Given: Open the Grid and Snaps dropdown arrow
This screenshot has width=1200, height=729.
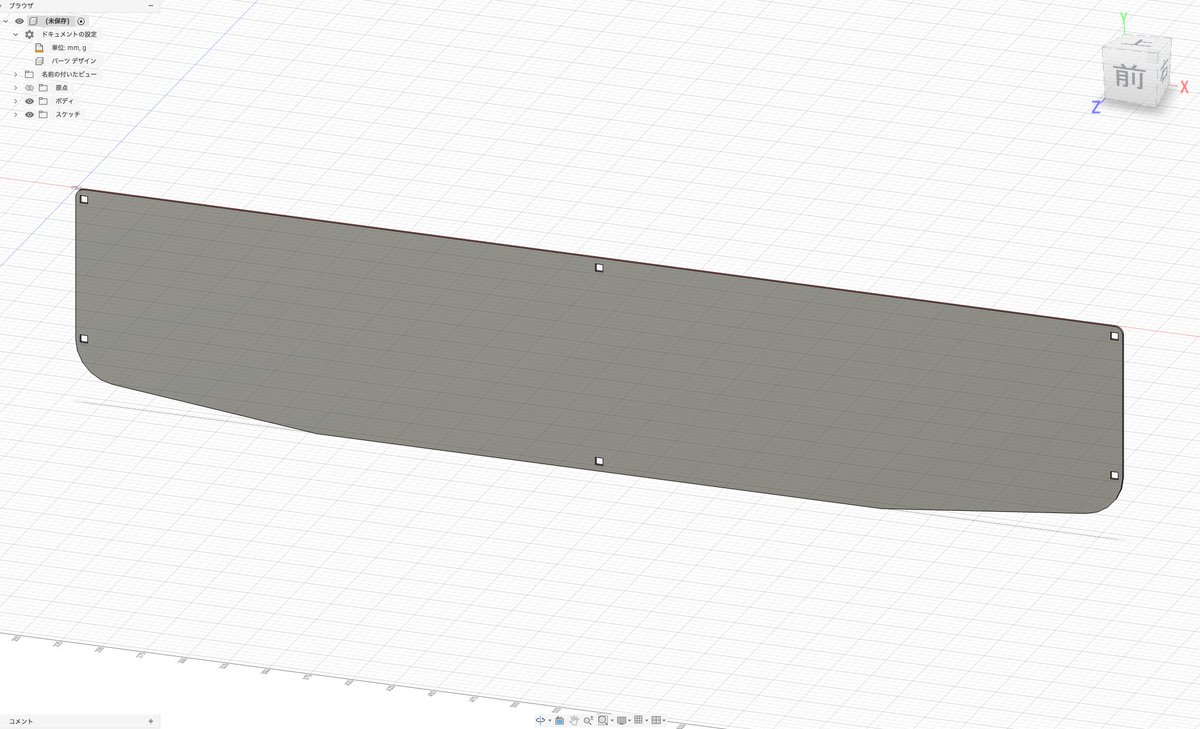Looking at the screenshot, I should coord(647,721).
